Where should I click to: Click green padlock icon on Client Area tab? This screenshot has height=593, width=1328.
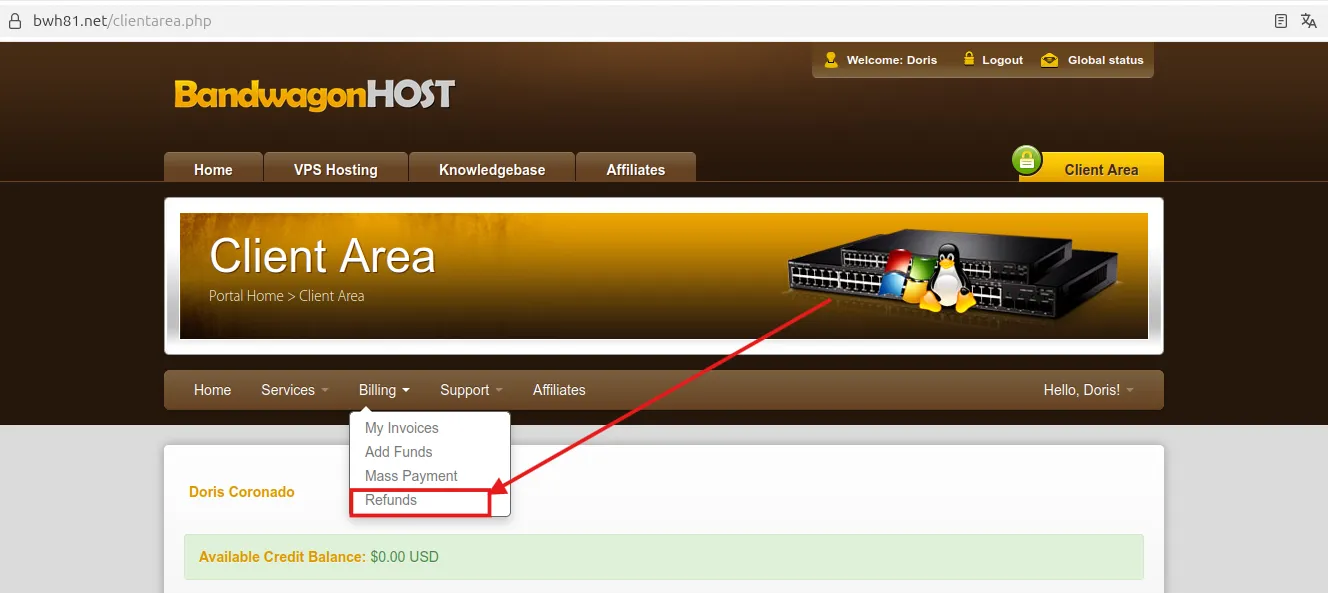pos(1026,160)
